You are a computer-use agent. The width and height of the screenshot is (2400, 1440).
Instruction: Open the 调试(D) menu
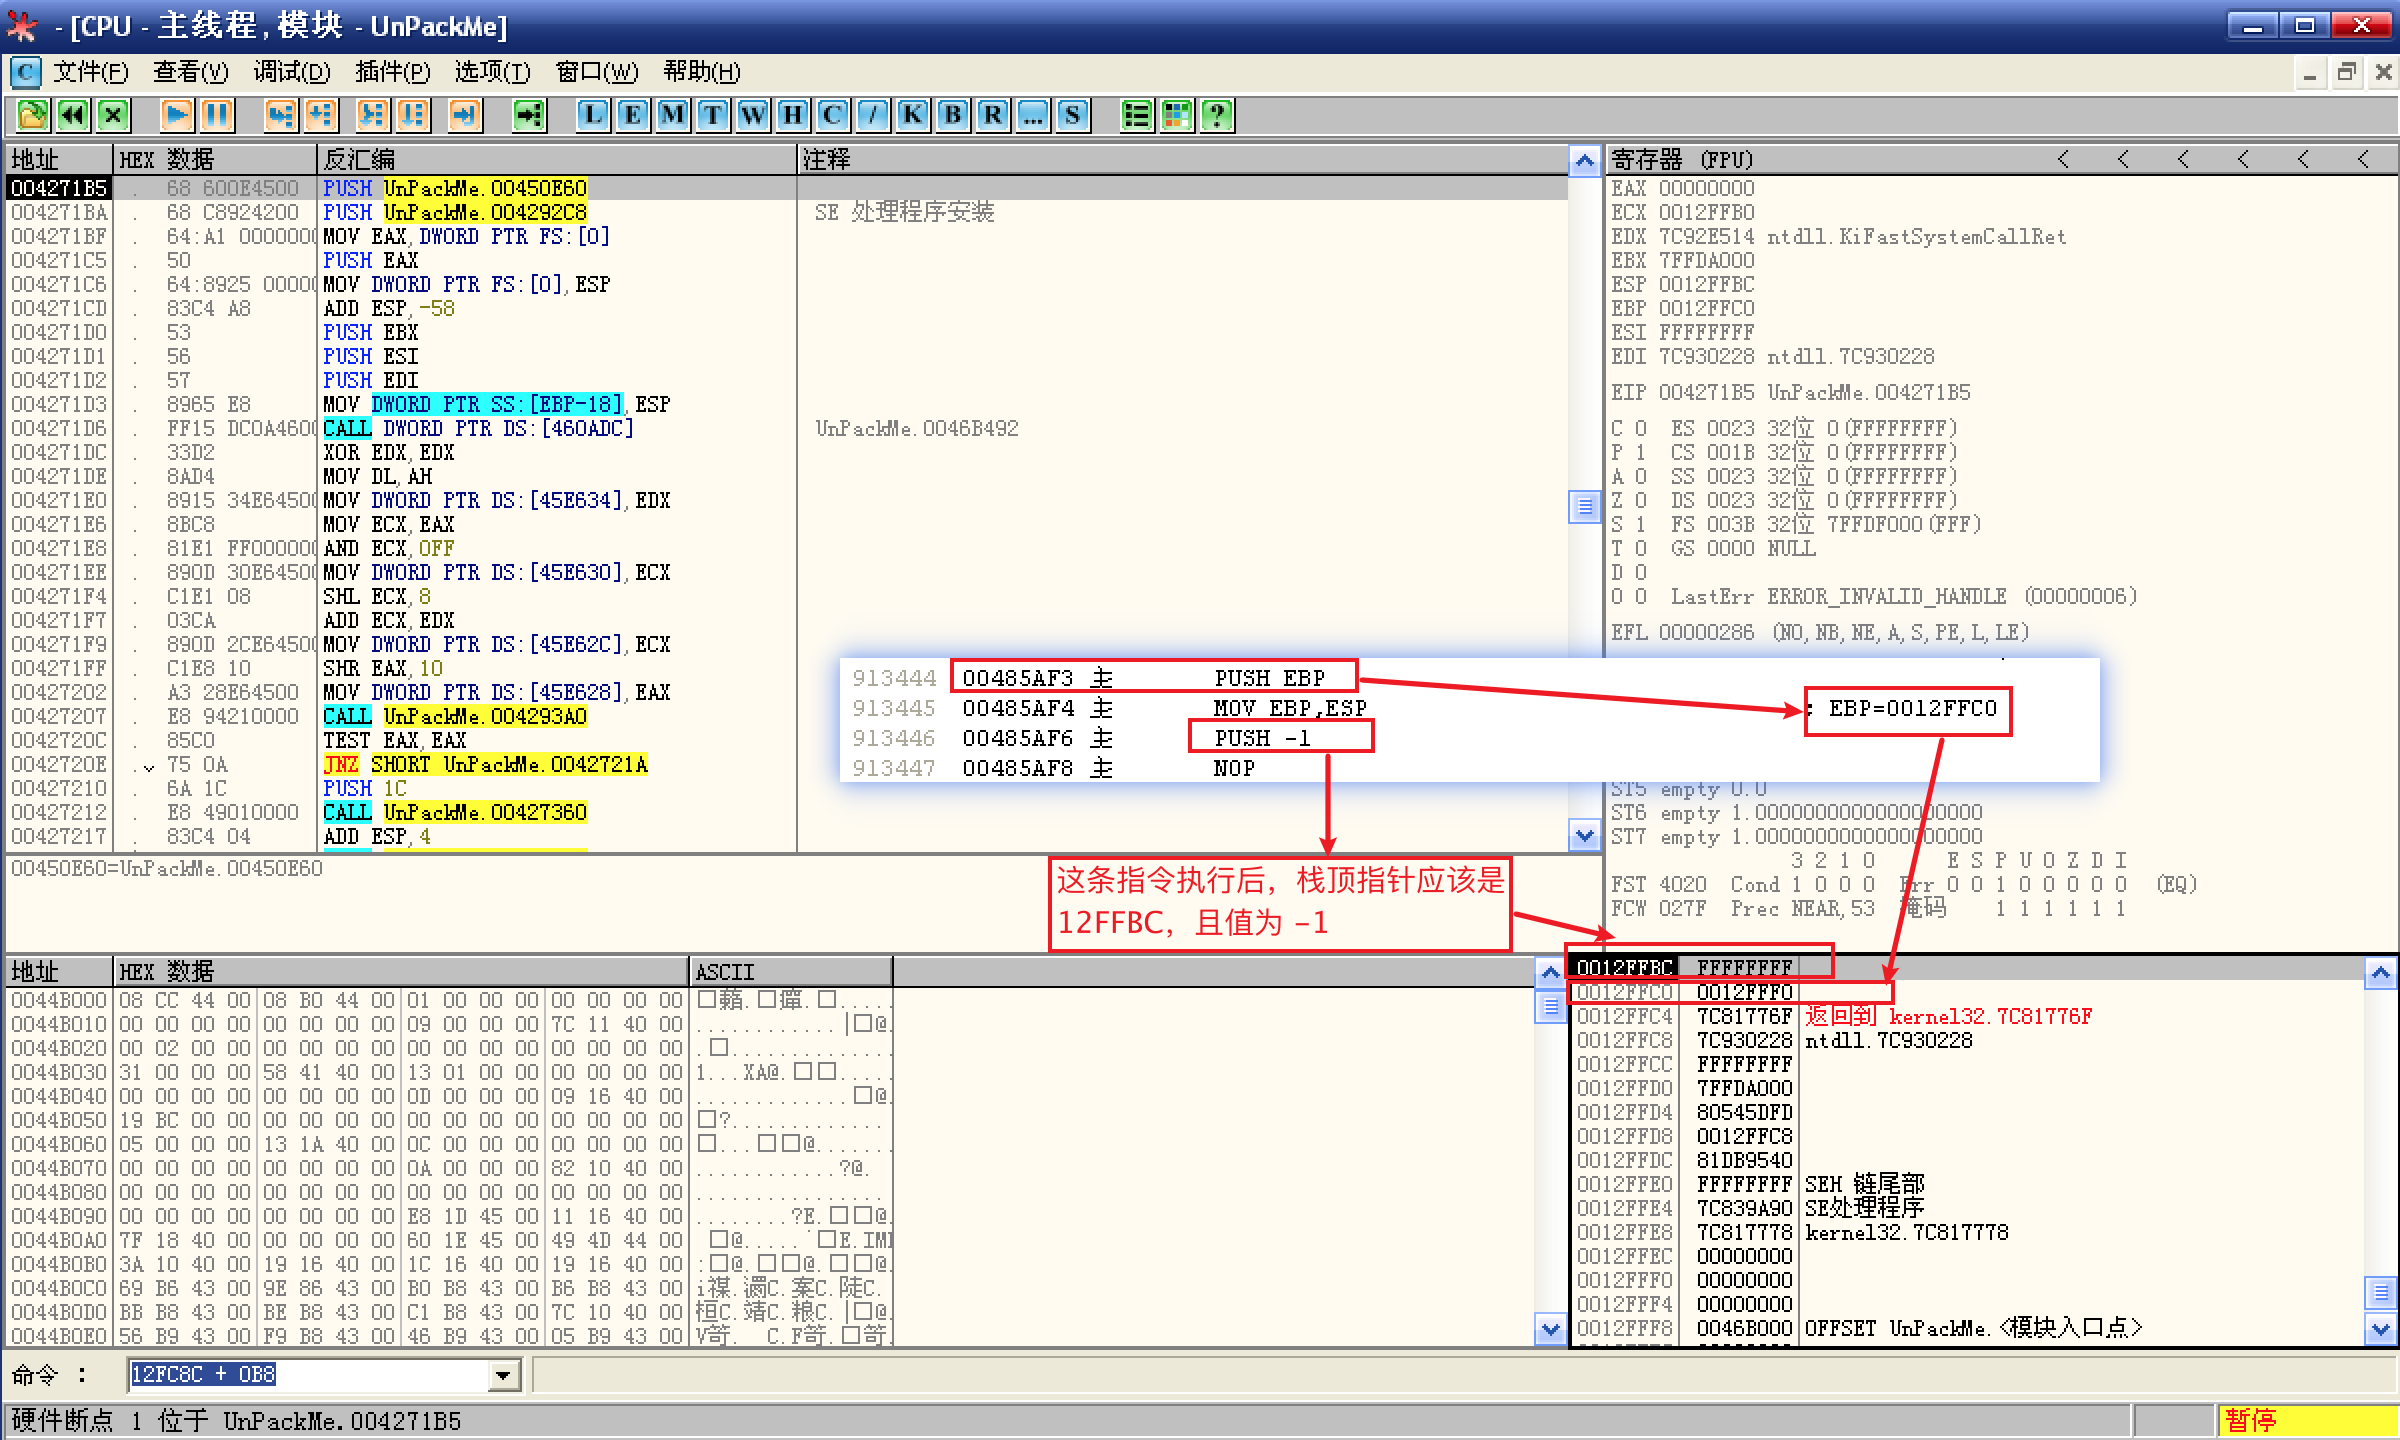(x=291, y=72)
